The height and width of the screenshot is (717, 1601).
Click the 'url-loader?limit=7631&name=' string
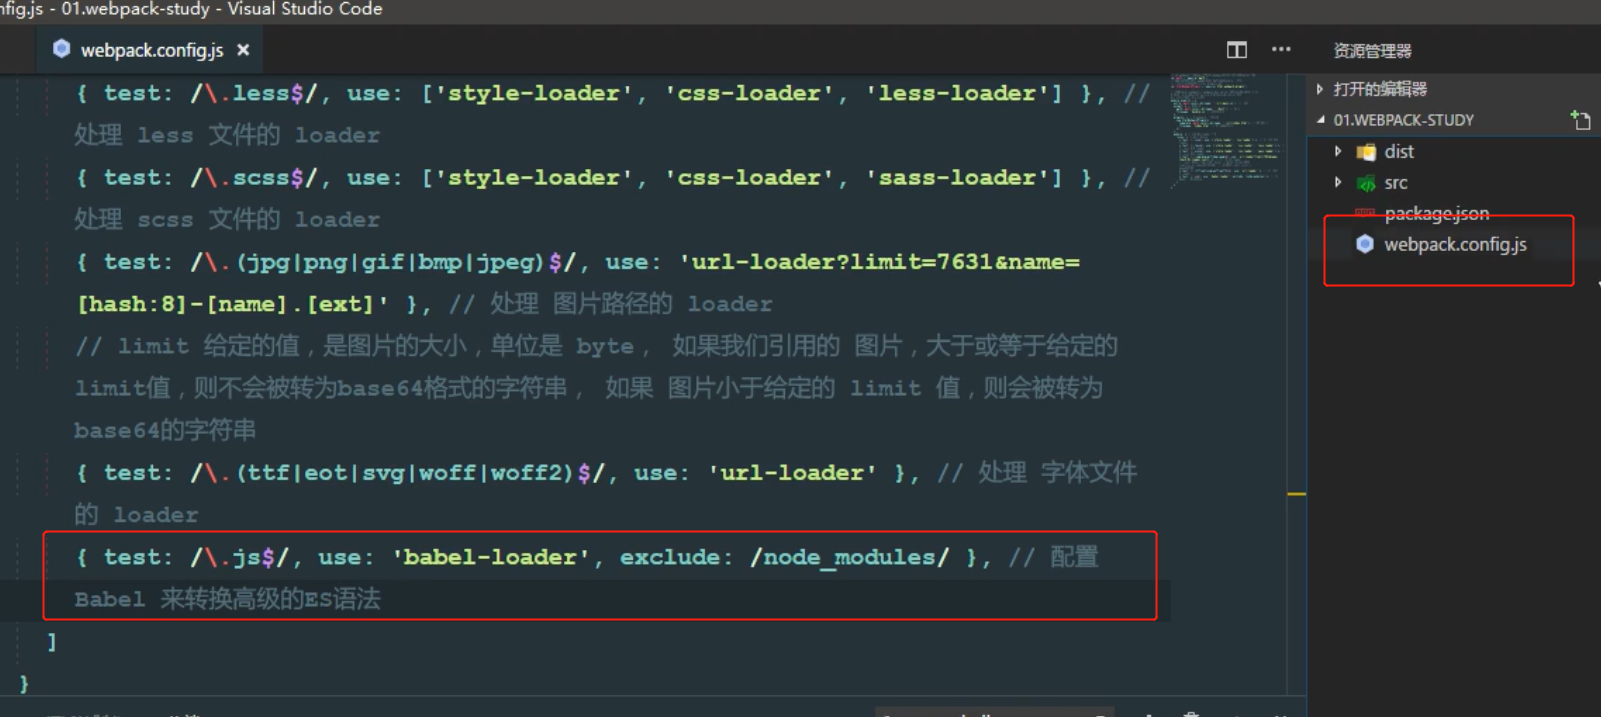pyautogui.click(x=879, y=262)
